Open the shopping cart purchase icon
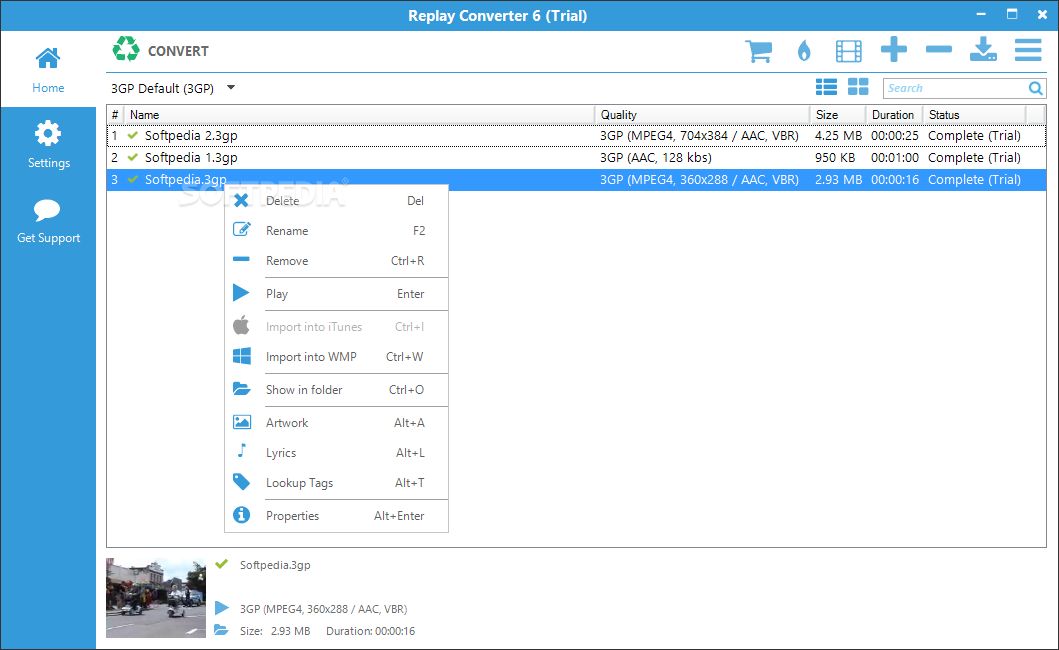Viewport: 1059px width, 650px height. [758, 51]
